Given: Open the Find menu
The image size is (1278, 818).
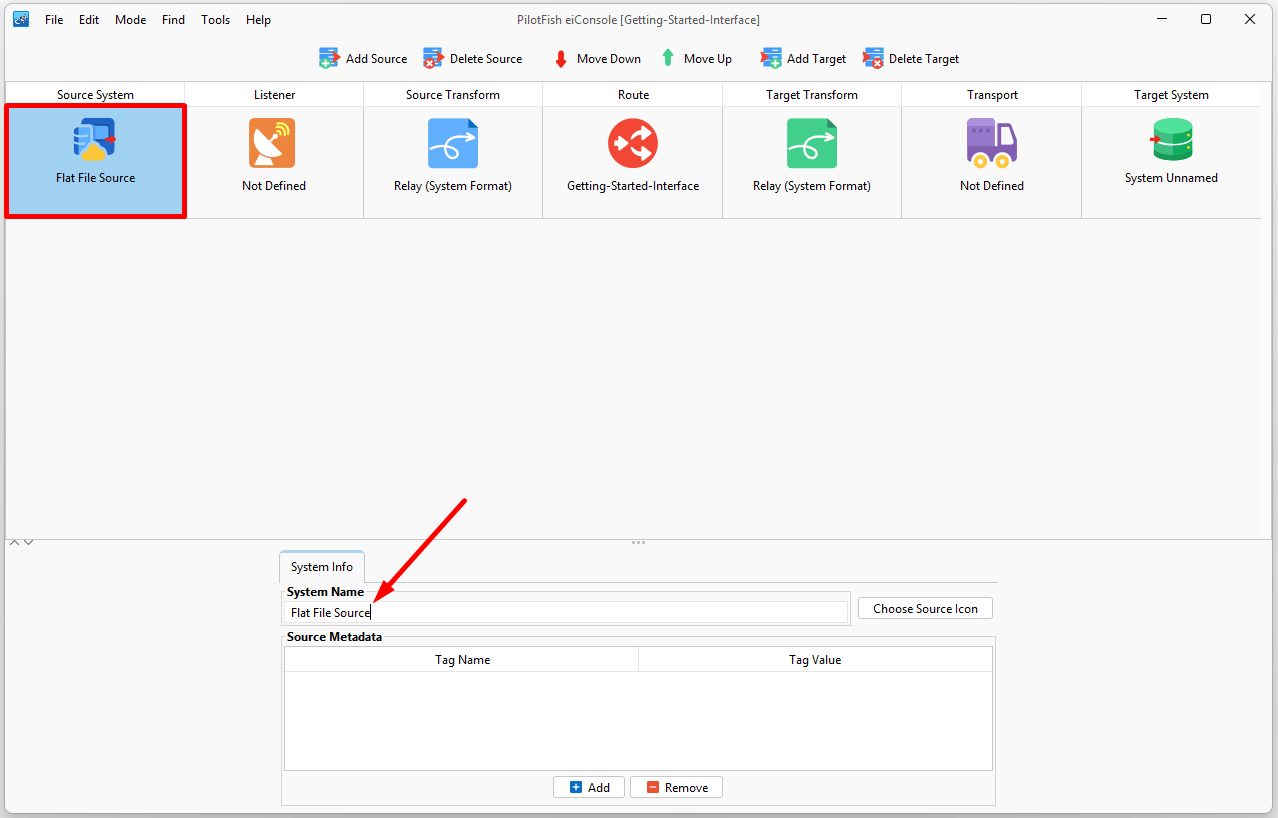Looking at the screenshot, I should coord(173,20).
